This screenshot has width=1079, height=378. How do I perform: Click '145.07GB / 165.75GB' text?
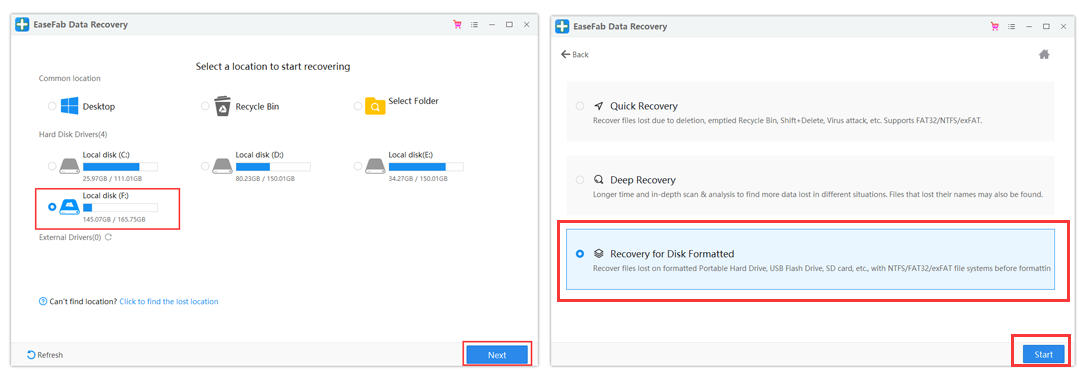(114, 219)
